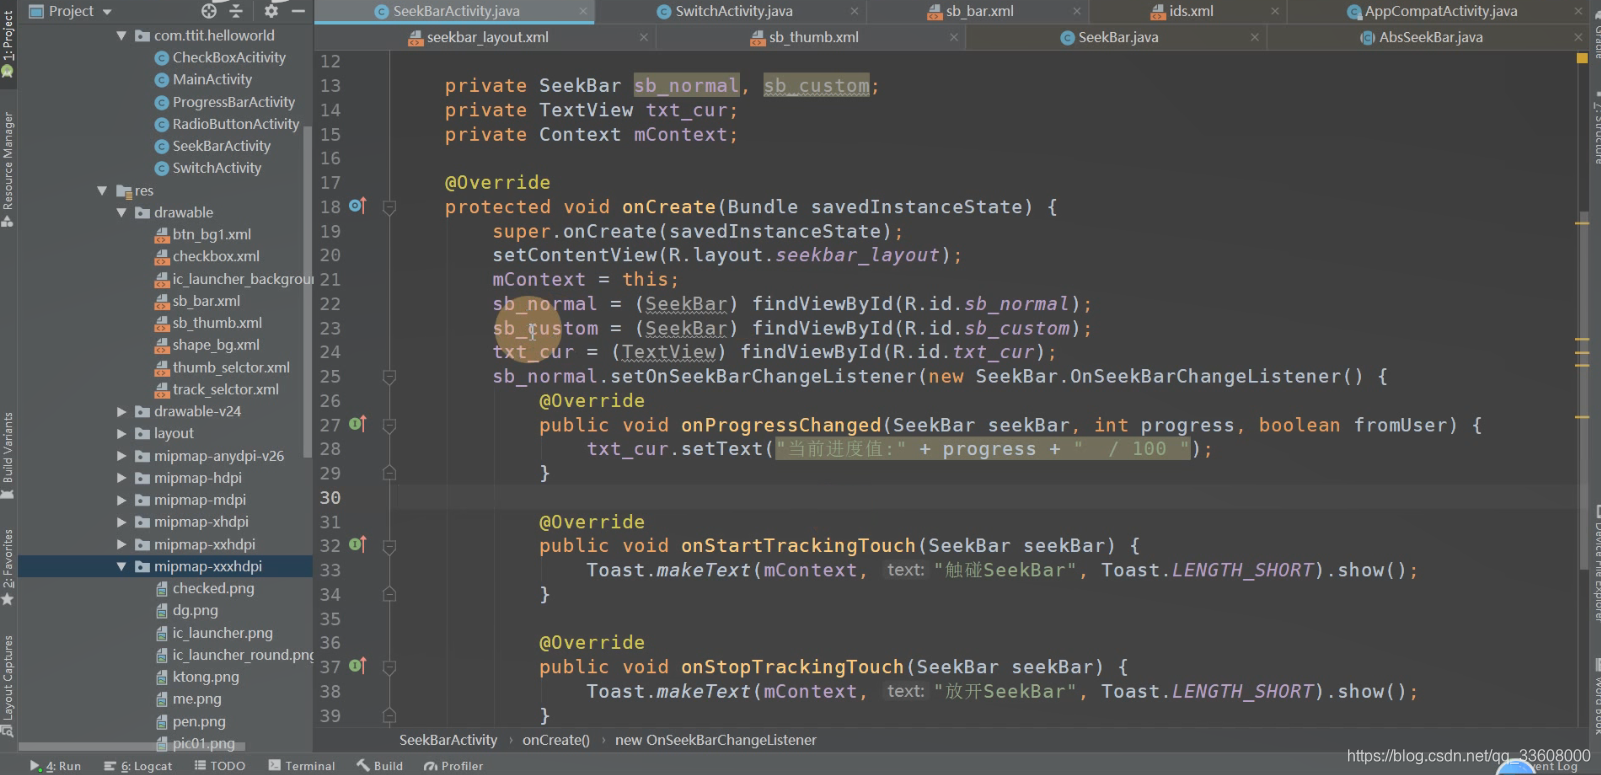Expand the mipmap-mdpi folder
Screen dimensions: 1601x775
(122, 500)
